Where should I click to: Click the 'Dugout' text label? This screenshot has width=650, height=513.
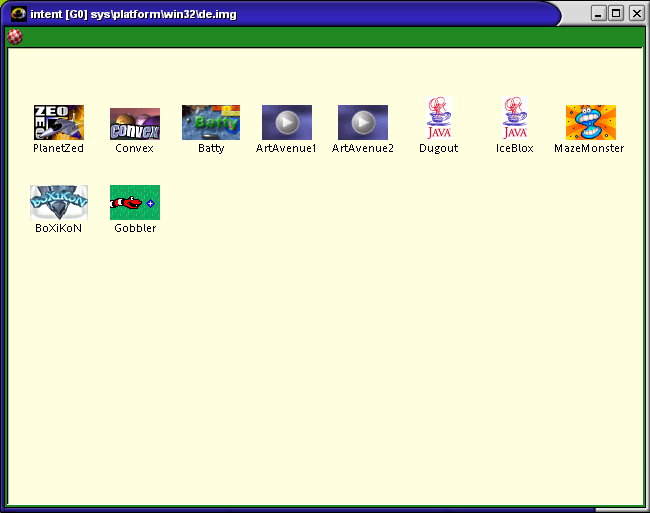pyautogui.click(x=438, y=148)
